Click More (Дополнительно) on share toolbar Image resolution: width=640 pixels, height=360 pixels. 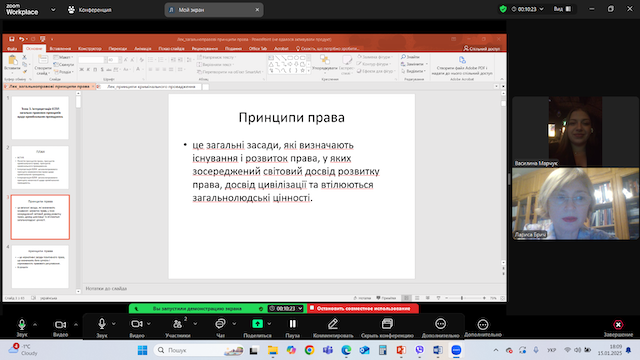pos(440,324)
